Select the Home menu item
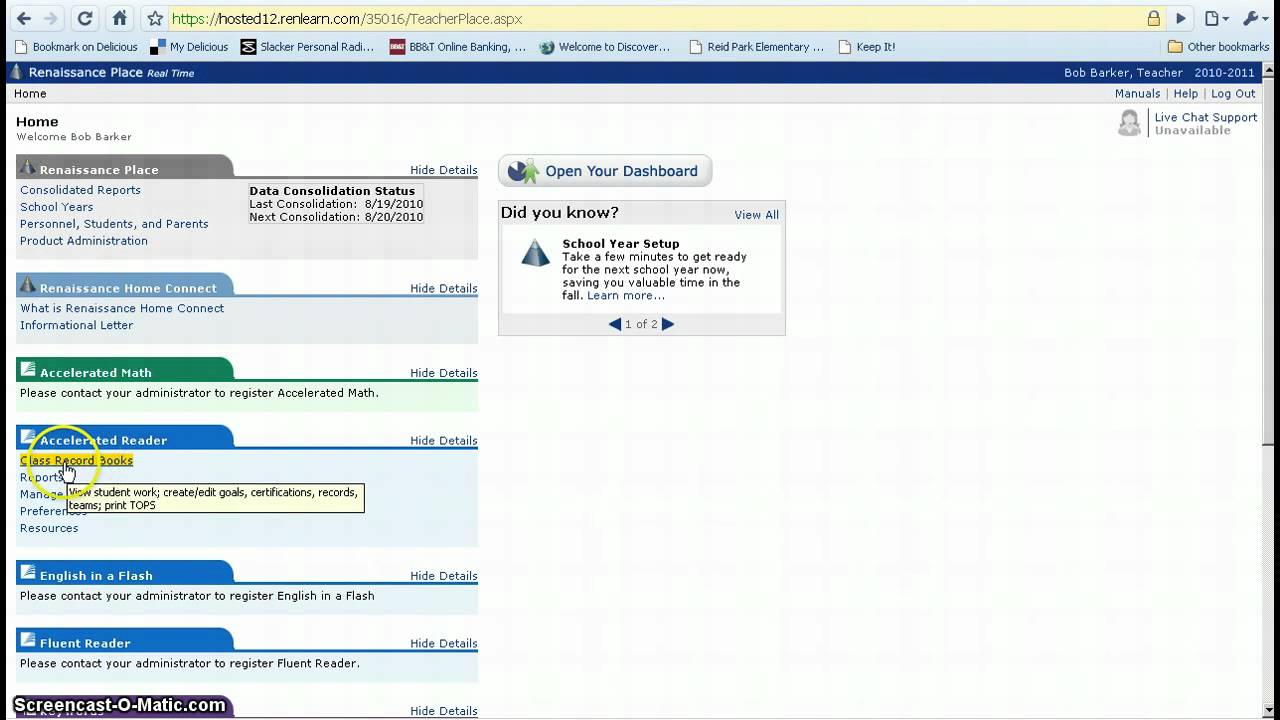This screenshot has height=720, width=1280. [x=30, y=94]
